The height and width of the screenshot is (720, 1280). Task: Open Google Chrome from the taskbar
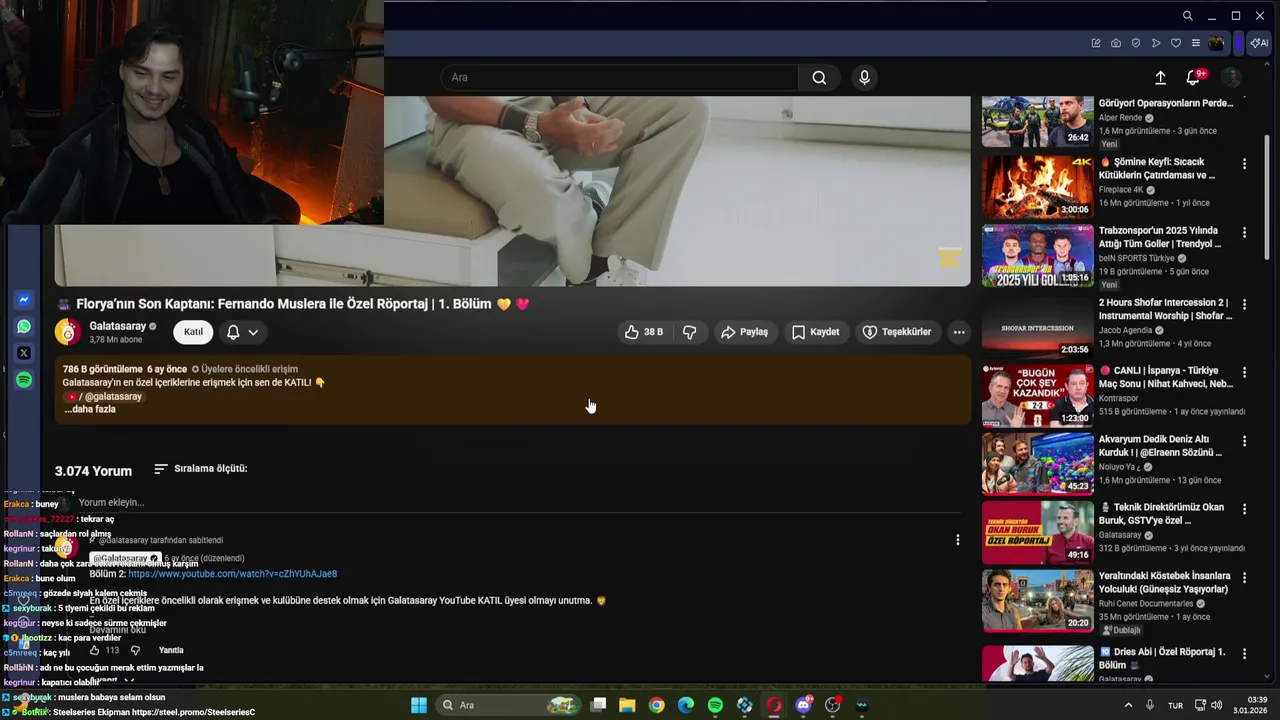click(x=656, y=705)
